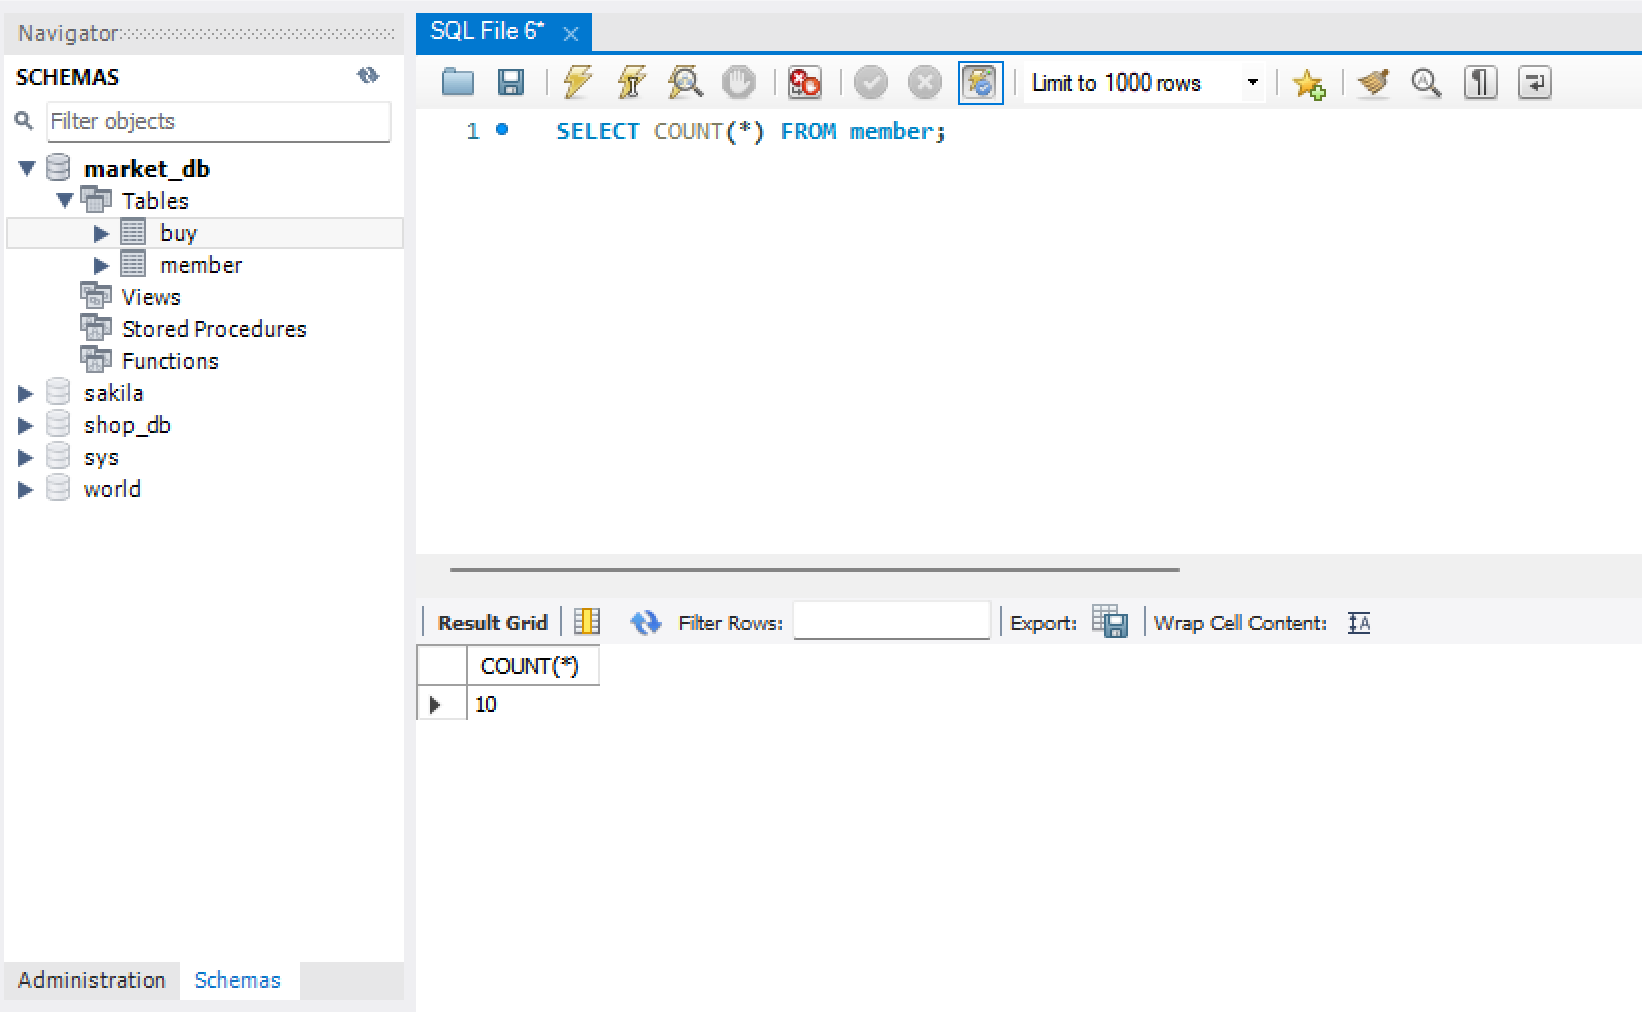Viewport: 1642px width, 1012px height.
Task: Export the recordset to a file
Action: point(1110,622)
